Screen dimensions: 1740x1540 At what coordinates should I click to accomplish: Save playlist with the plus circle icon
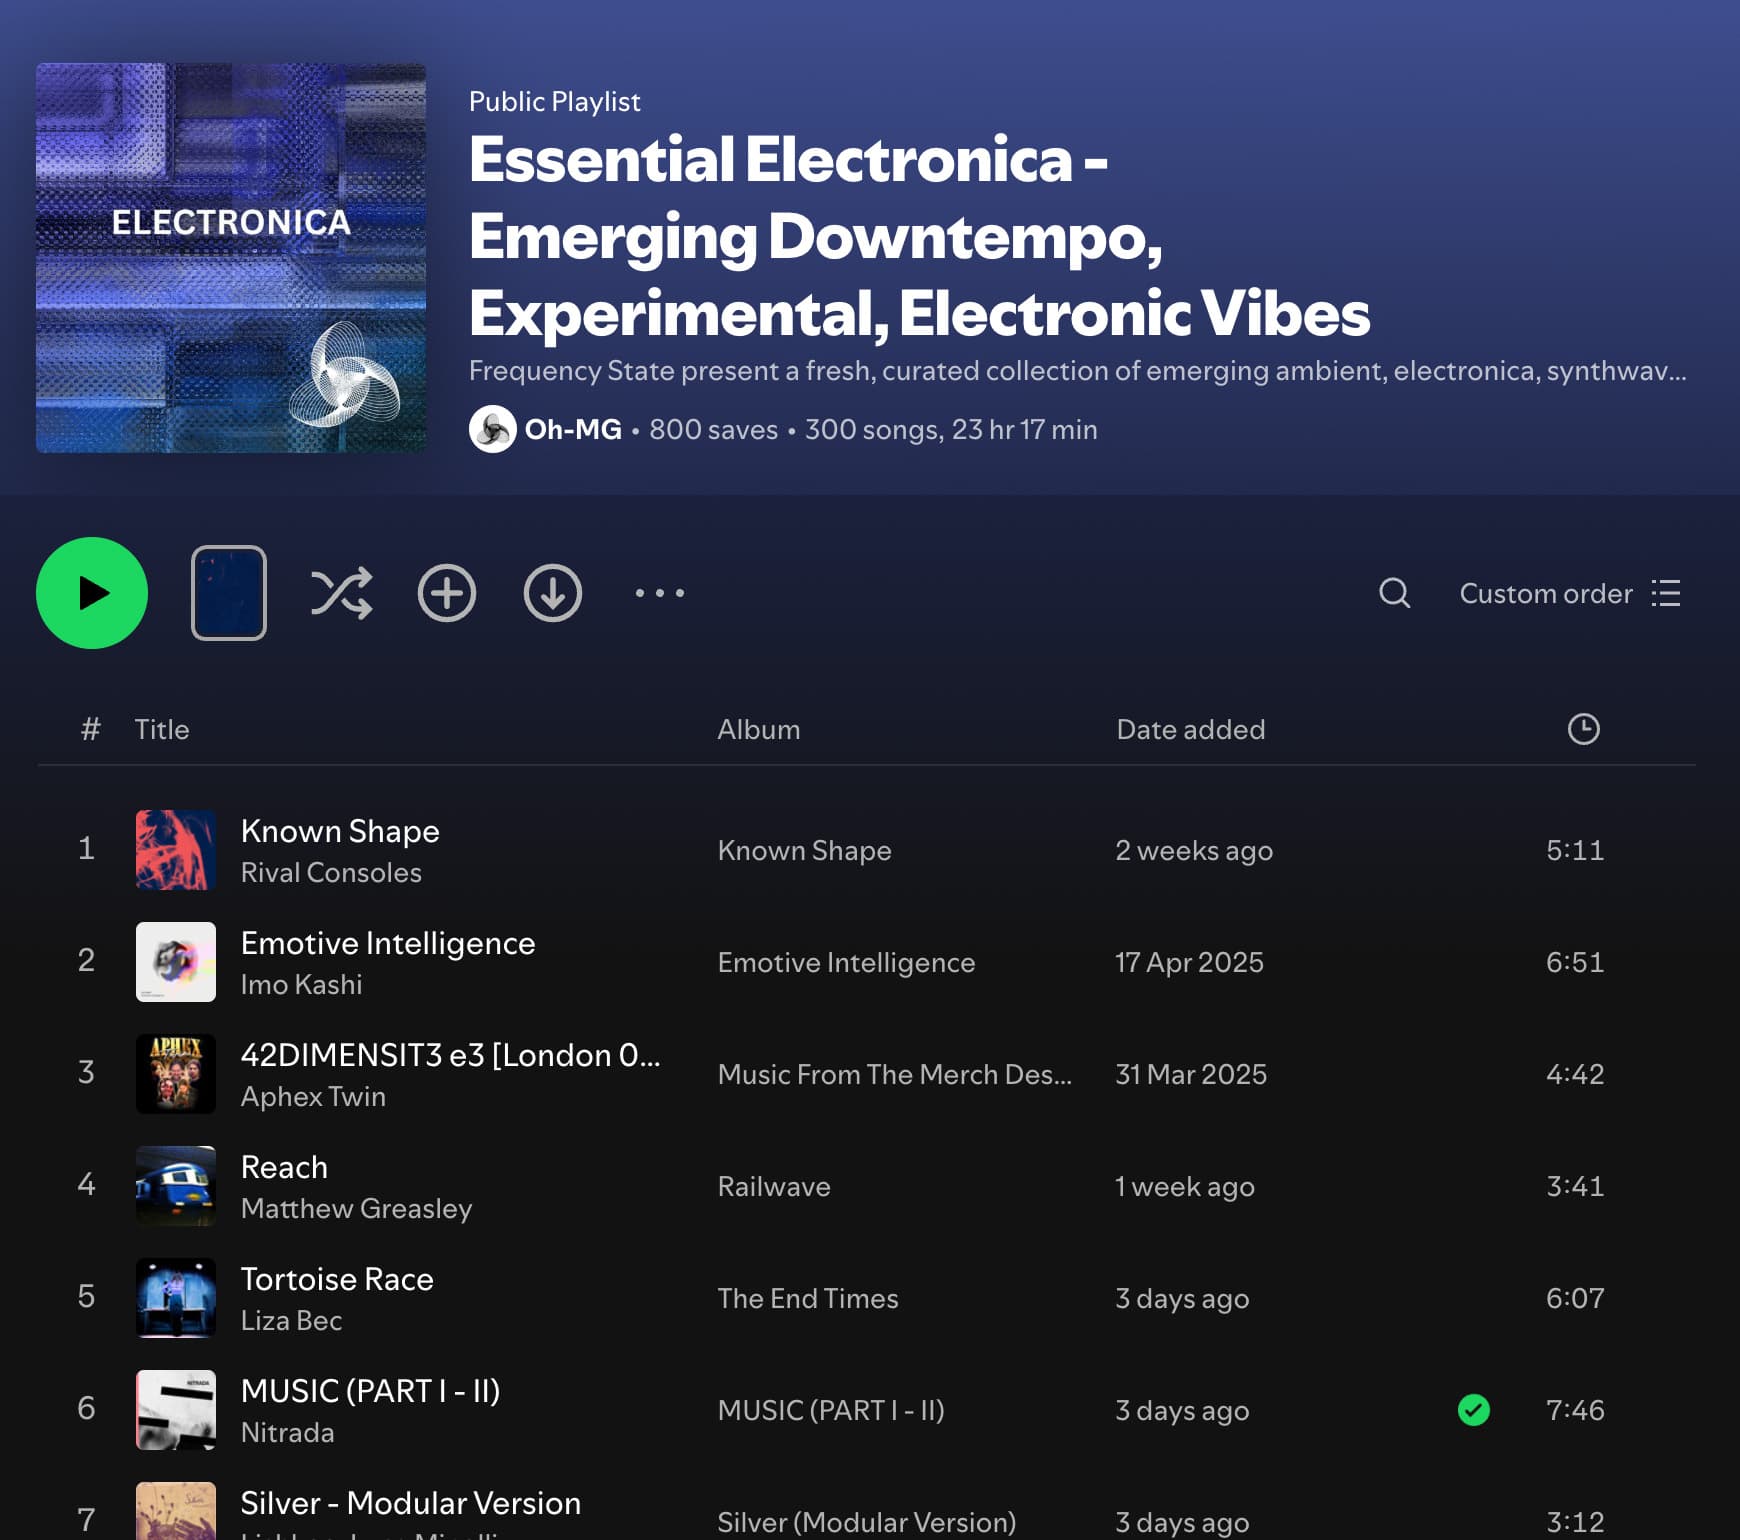[447, 593]
